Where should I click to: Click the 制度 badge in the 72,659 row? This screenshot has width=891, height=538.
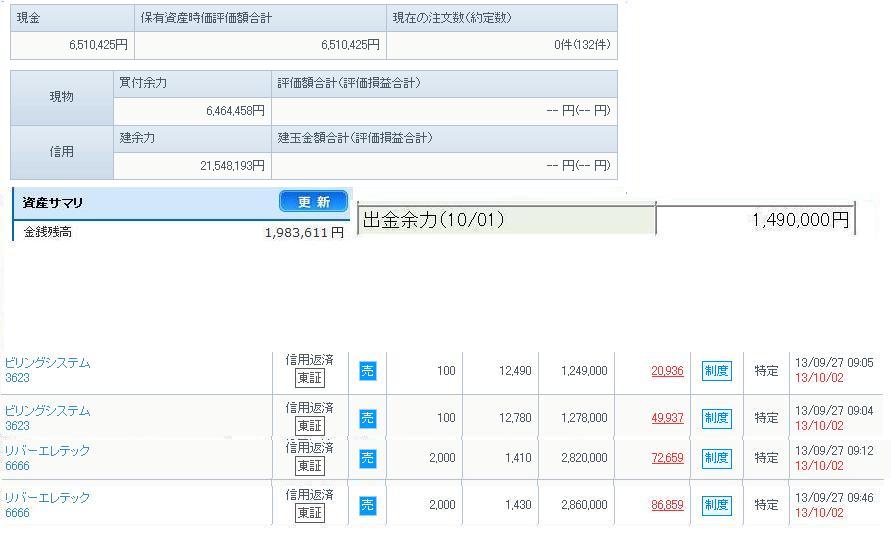point(717,458)
